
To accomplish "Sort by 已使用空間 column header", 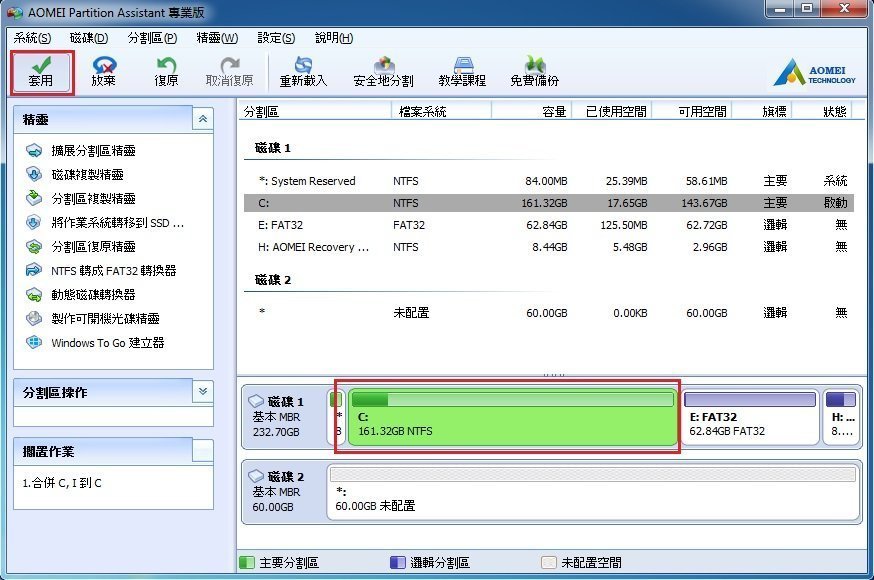I will (x=611, y=112).
